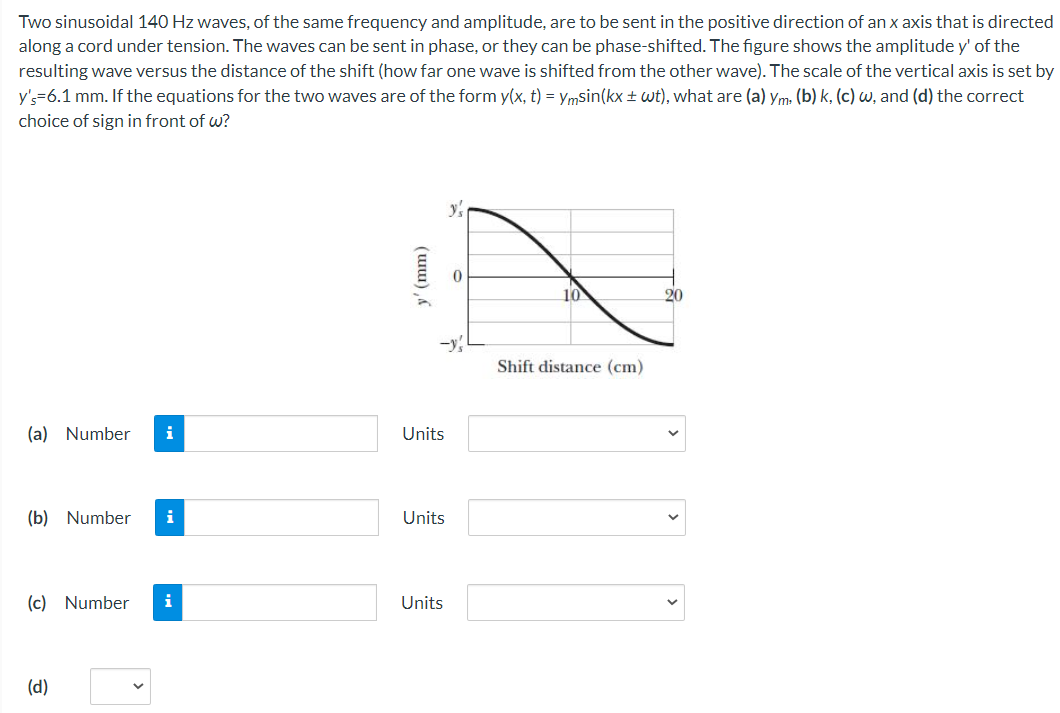
Task: Open the Units dropdown for part (b)
Action: coord(575,518)
